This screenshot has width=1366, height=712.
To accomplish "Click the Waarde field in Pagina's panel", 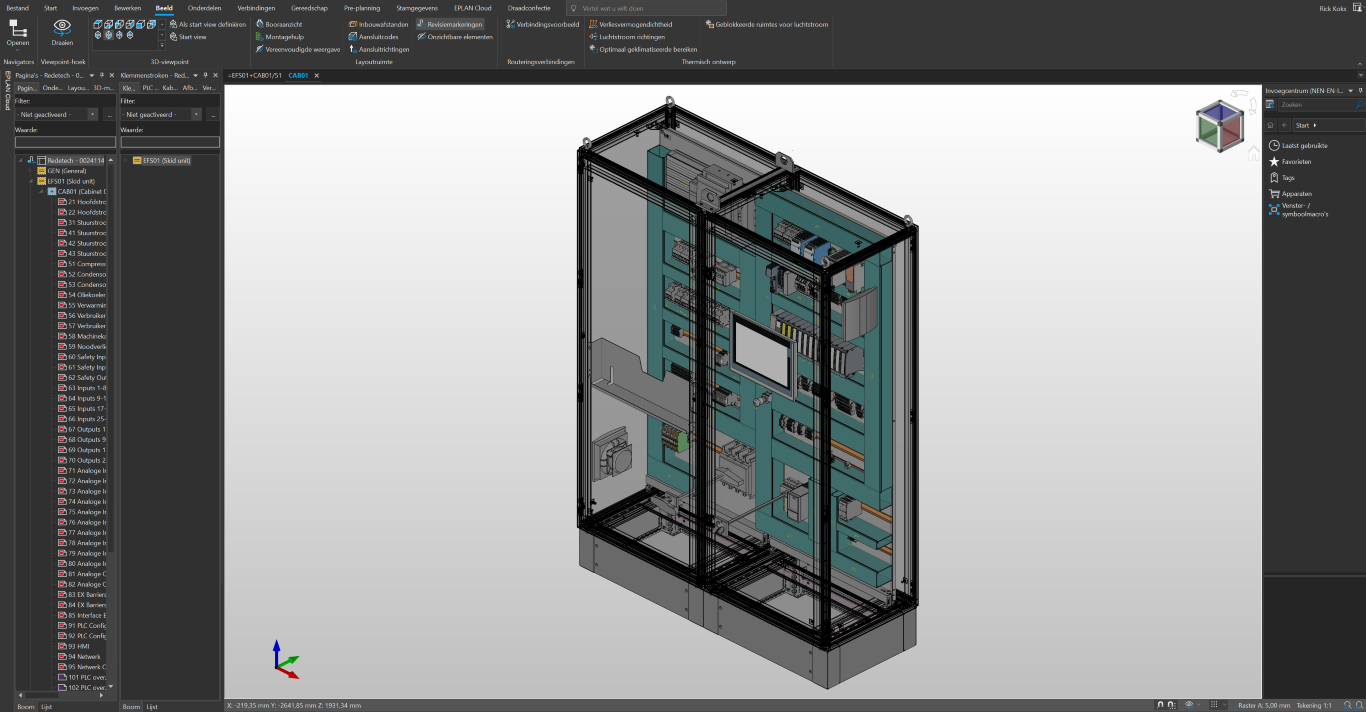I will click(65, 142).
